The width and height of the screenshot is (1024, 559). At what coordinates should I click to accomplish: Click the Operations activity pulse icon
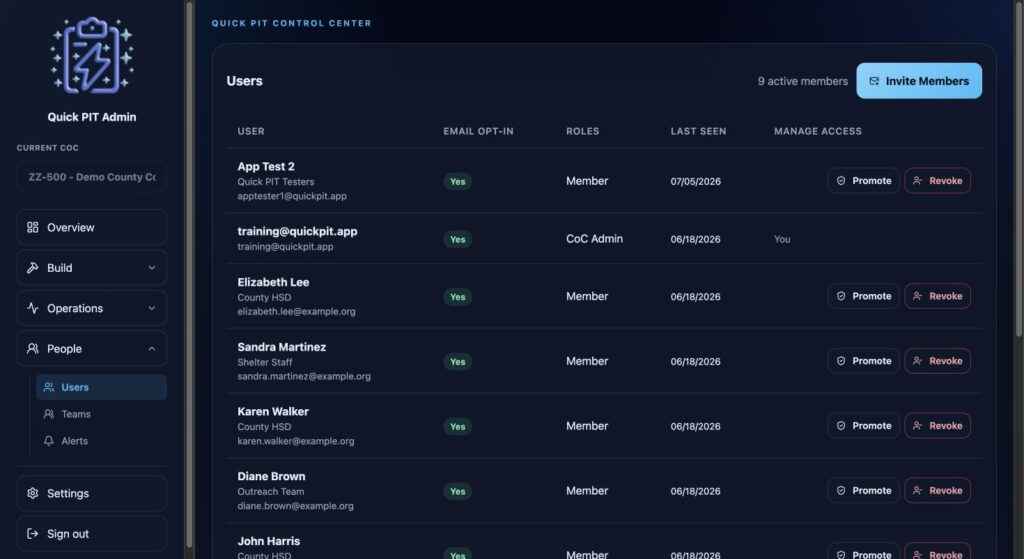[x=33, y=308]
